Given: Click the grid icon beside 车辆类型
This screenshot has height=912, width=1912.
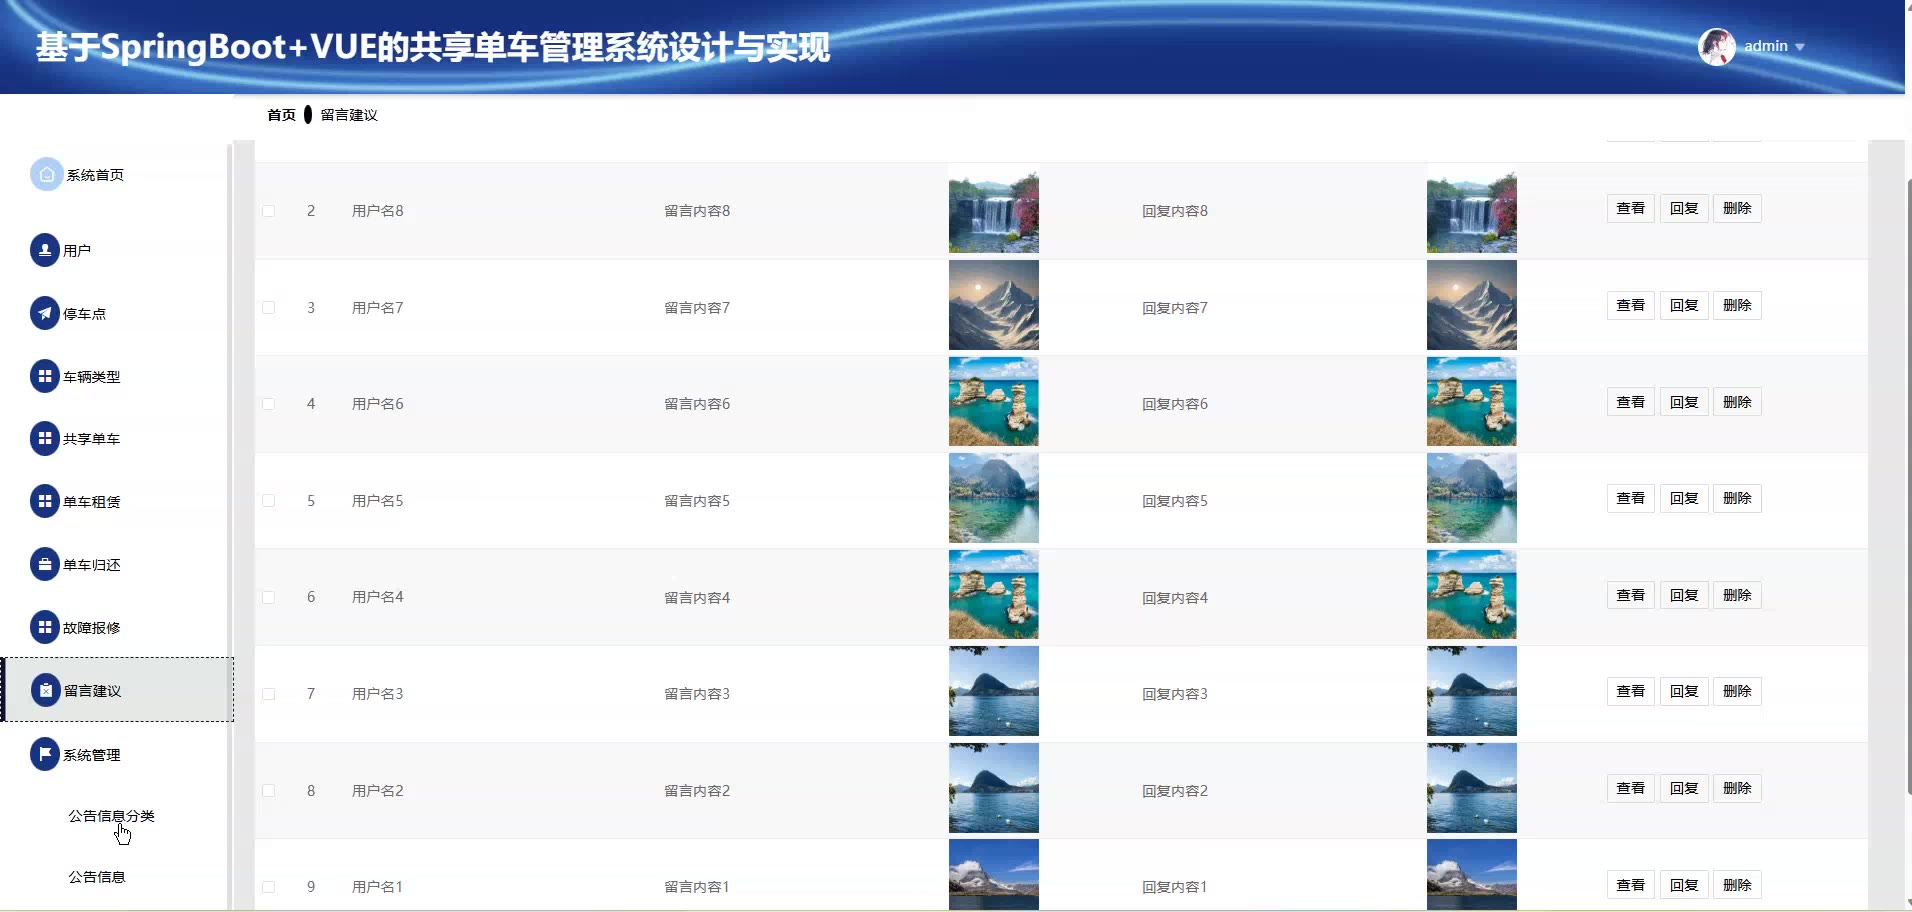Looking at the screenshot, I should tap(45, 377).
